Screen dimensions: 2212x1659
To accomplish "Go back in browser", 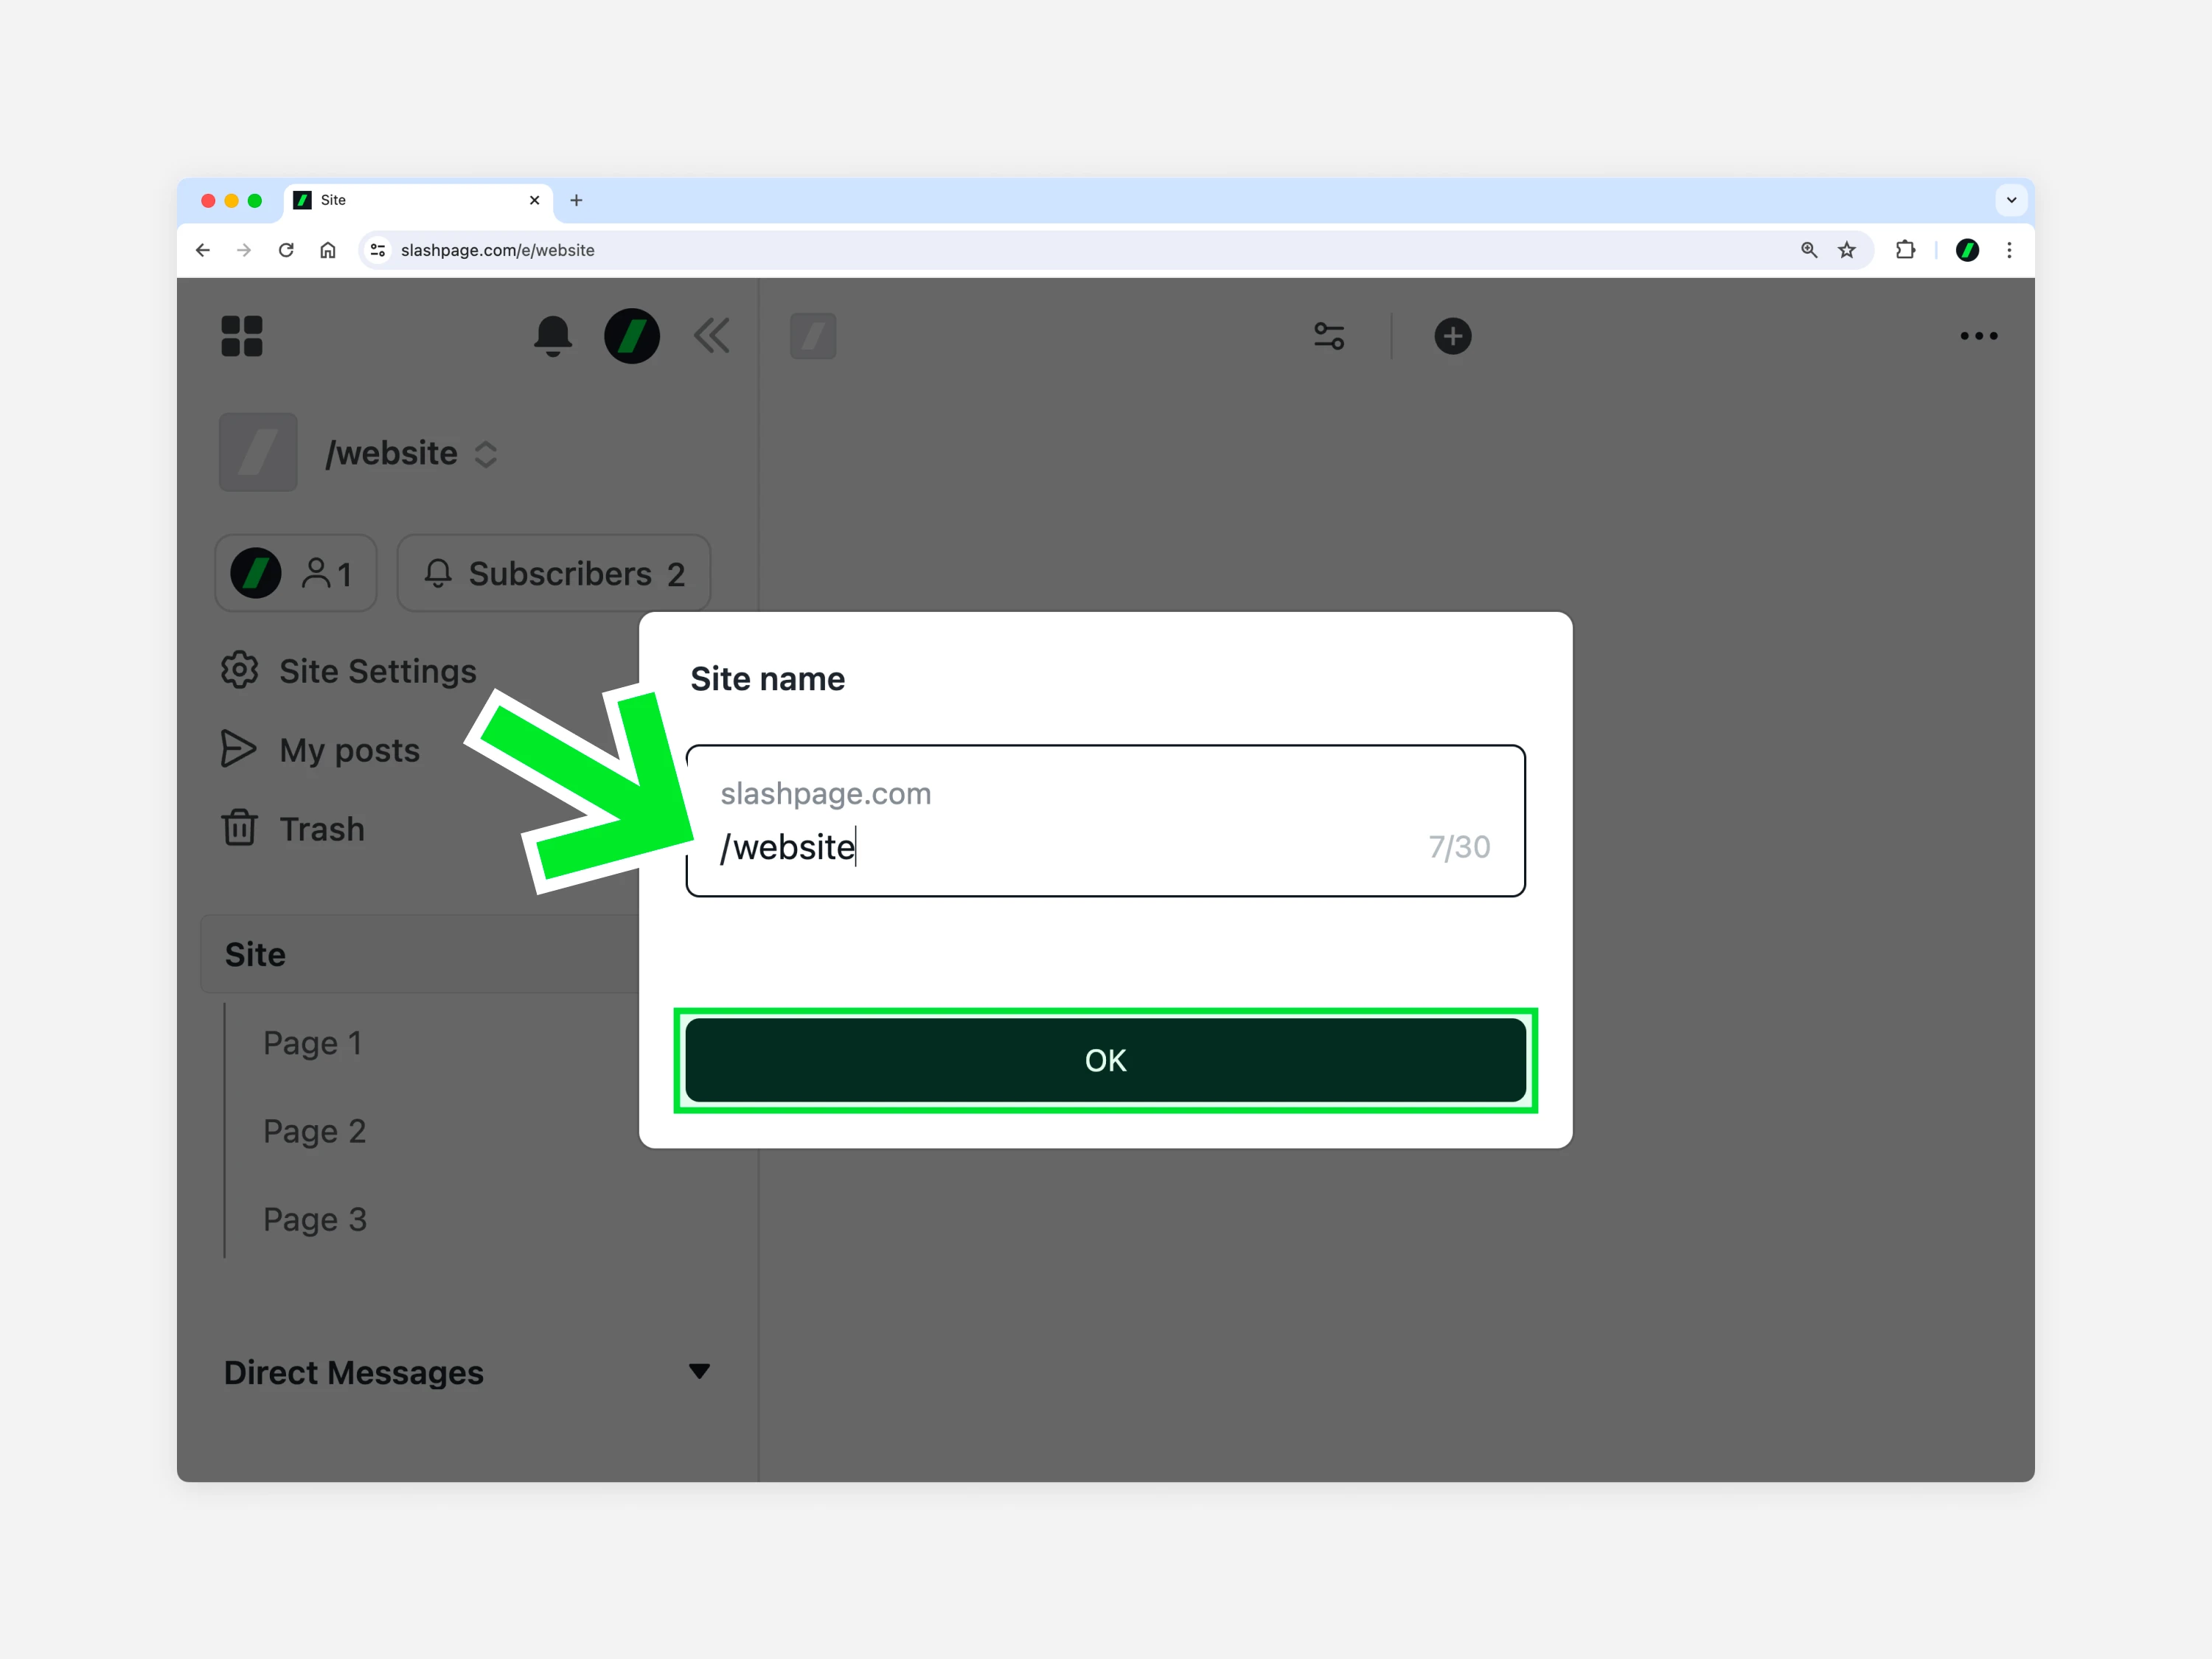I will coord(203,250).
